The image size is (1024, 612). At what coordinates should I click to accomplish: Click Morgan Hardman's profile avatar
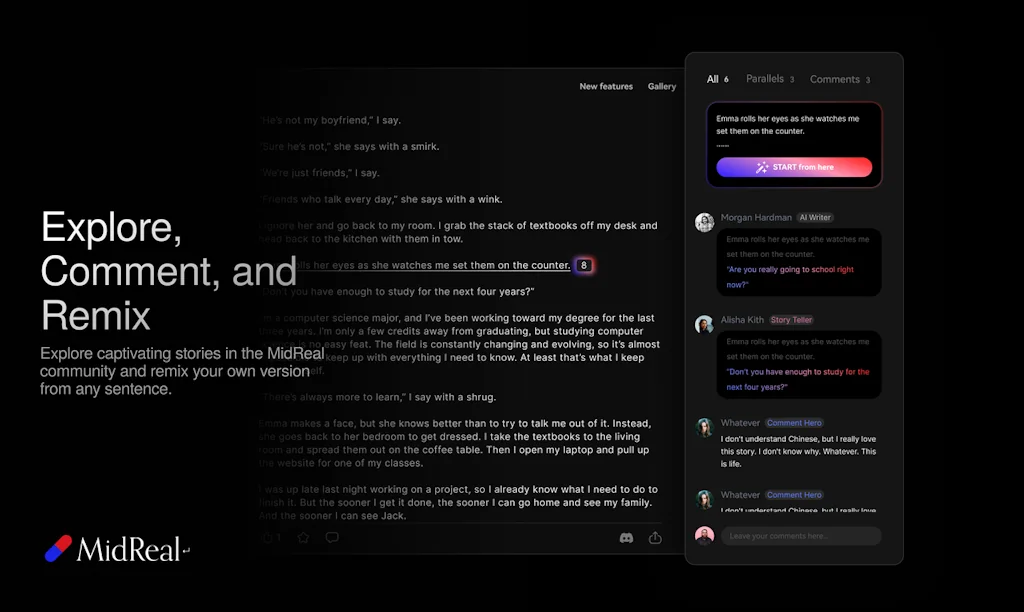click(x=704, y=221)
